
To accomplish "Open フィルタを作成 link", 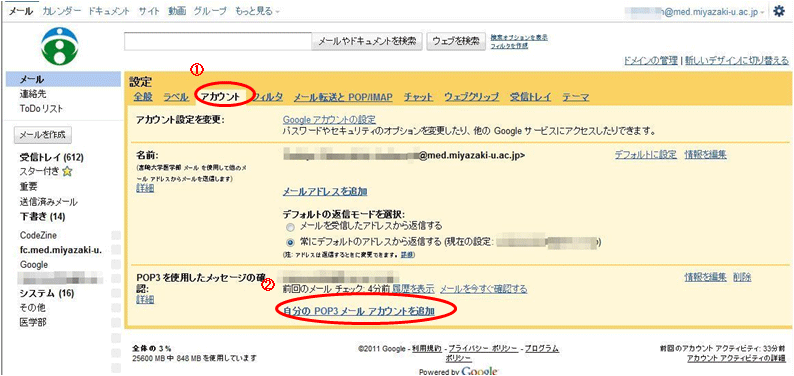I will tap(509, 46).
